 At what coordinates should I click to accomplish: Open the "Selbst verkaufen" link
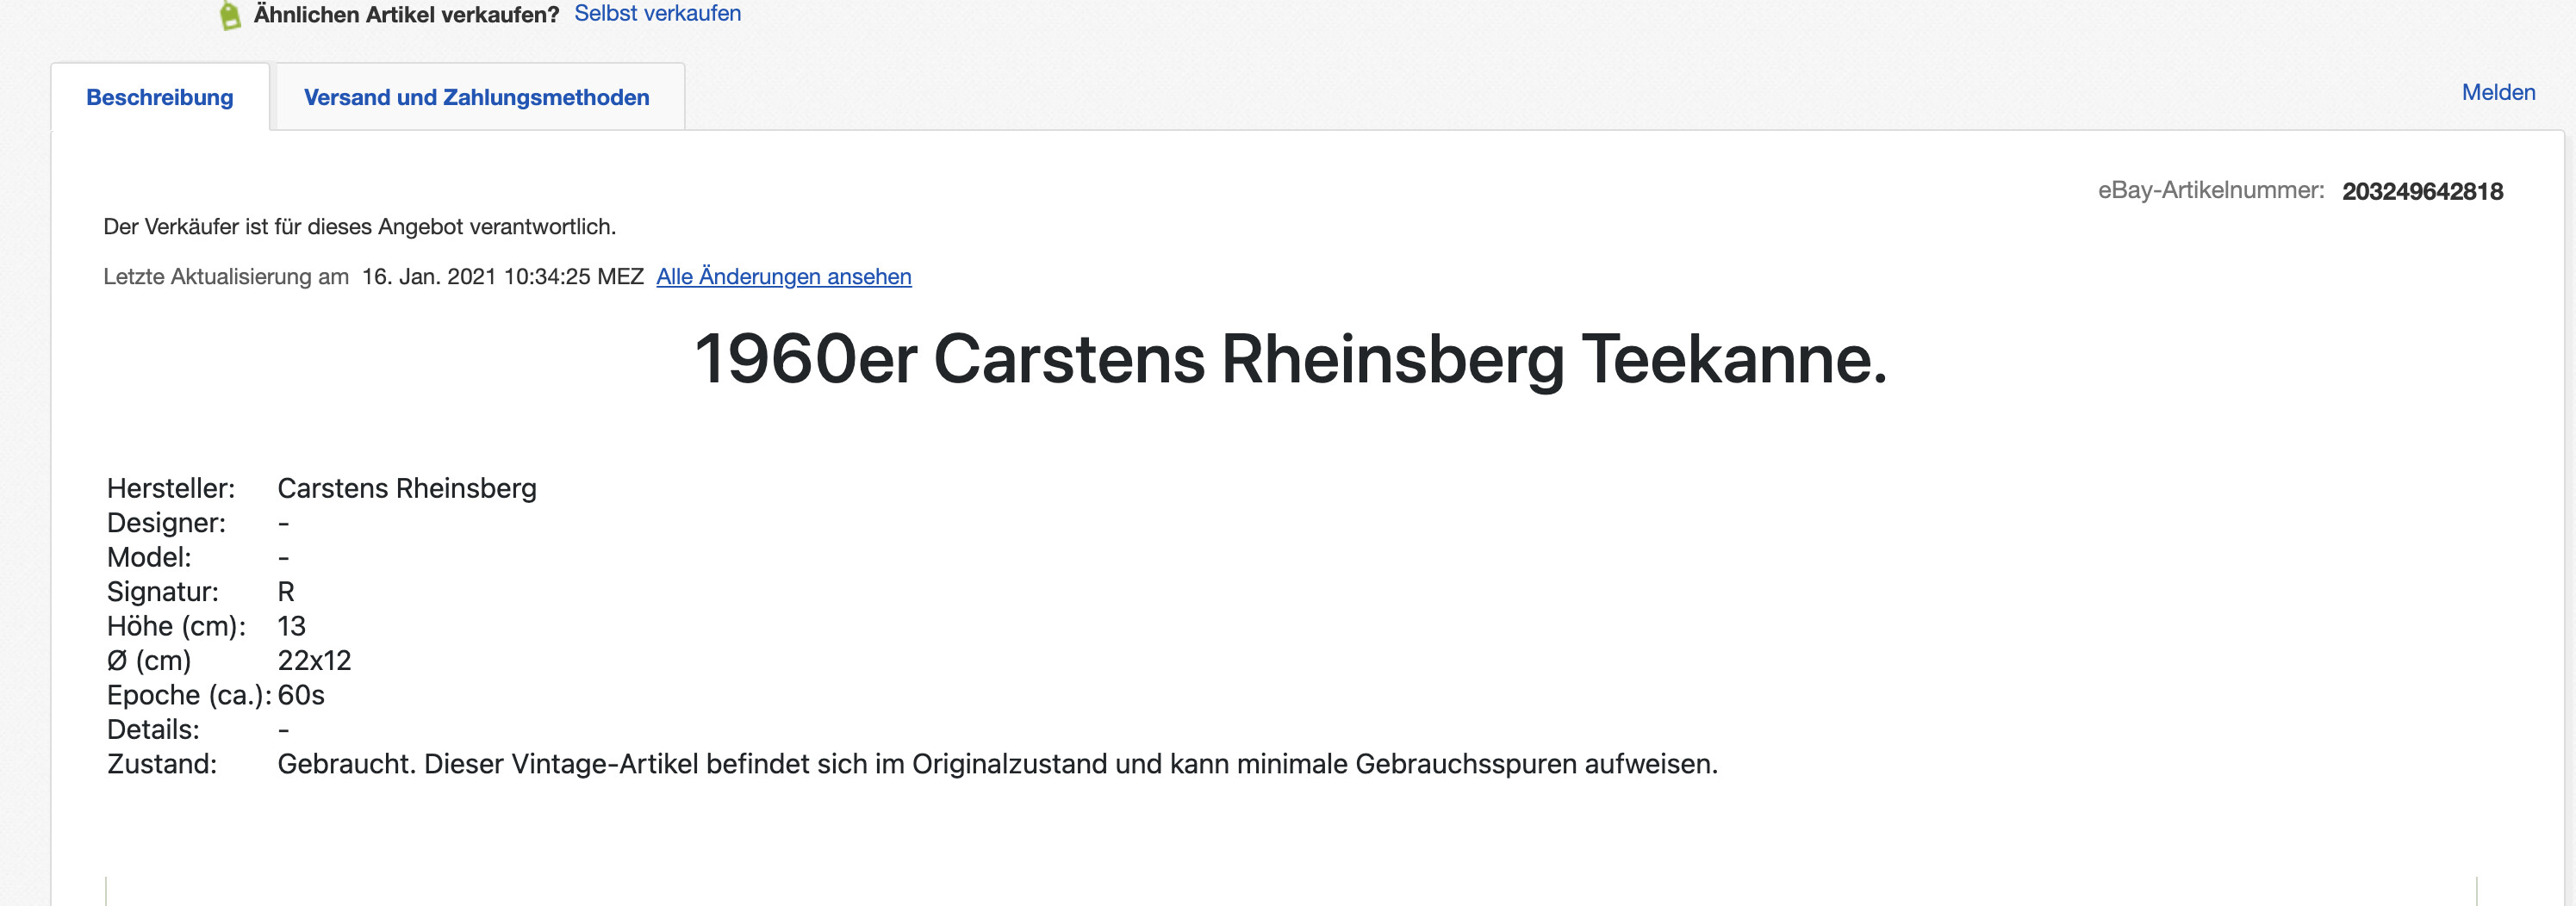tap(657, 13)
